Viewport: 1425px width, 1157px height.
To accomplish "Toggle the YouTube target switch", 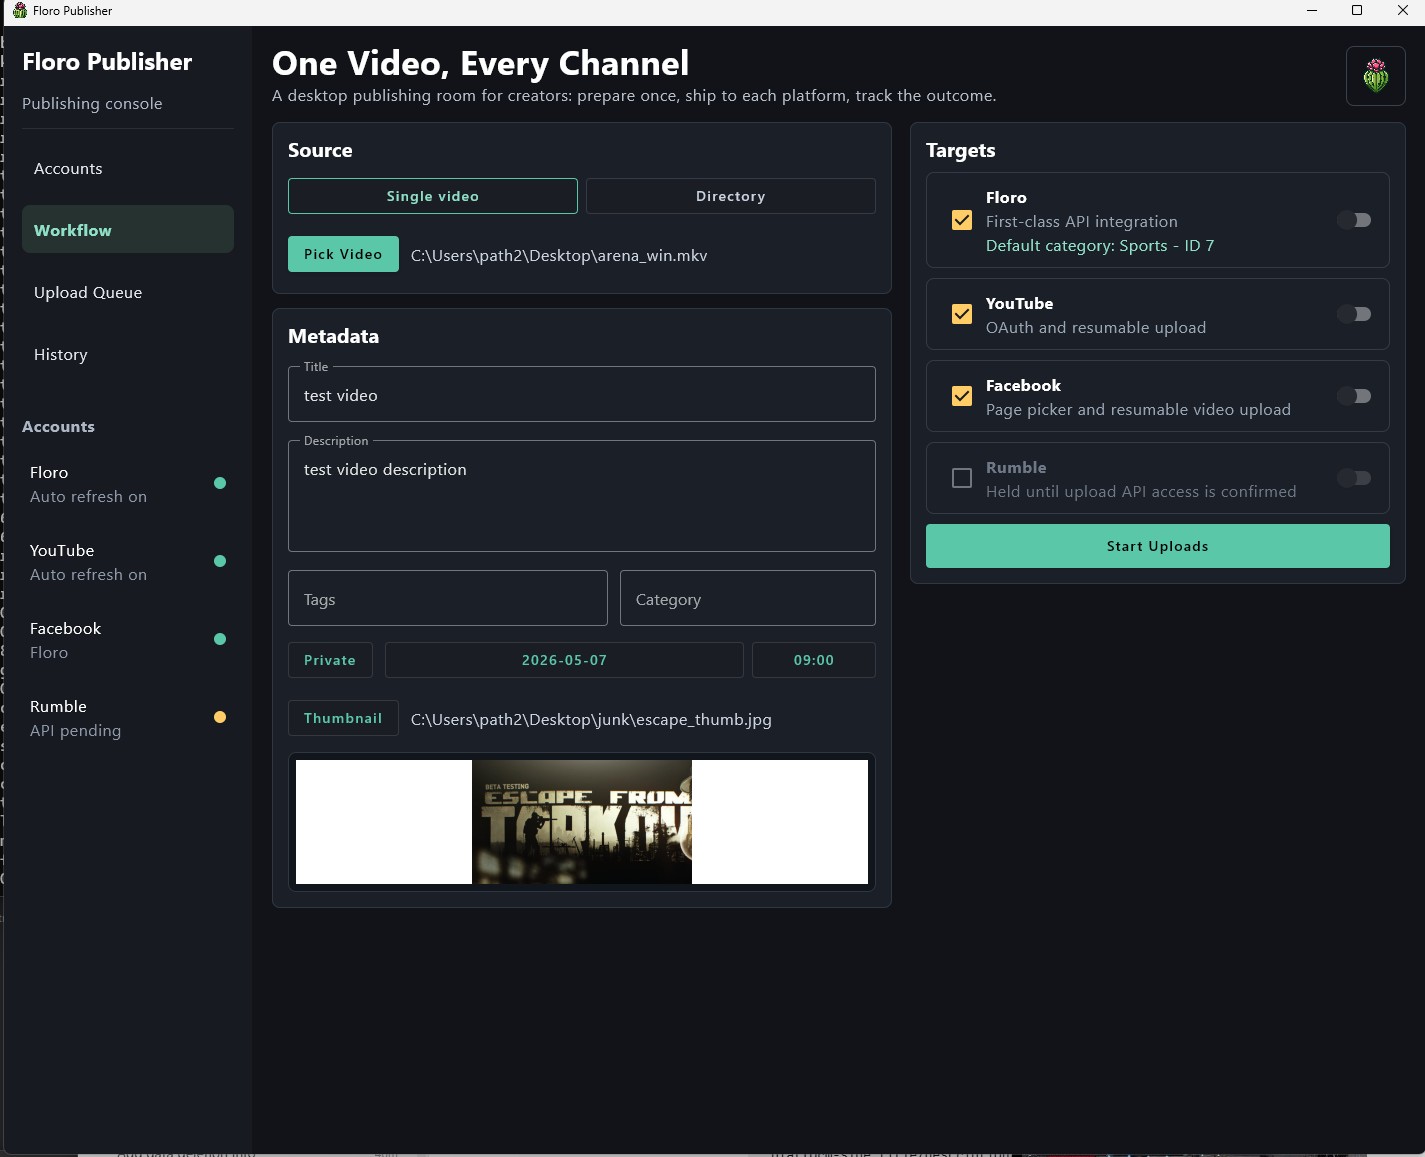I will (1354, 314).
